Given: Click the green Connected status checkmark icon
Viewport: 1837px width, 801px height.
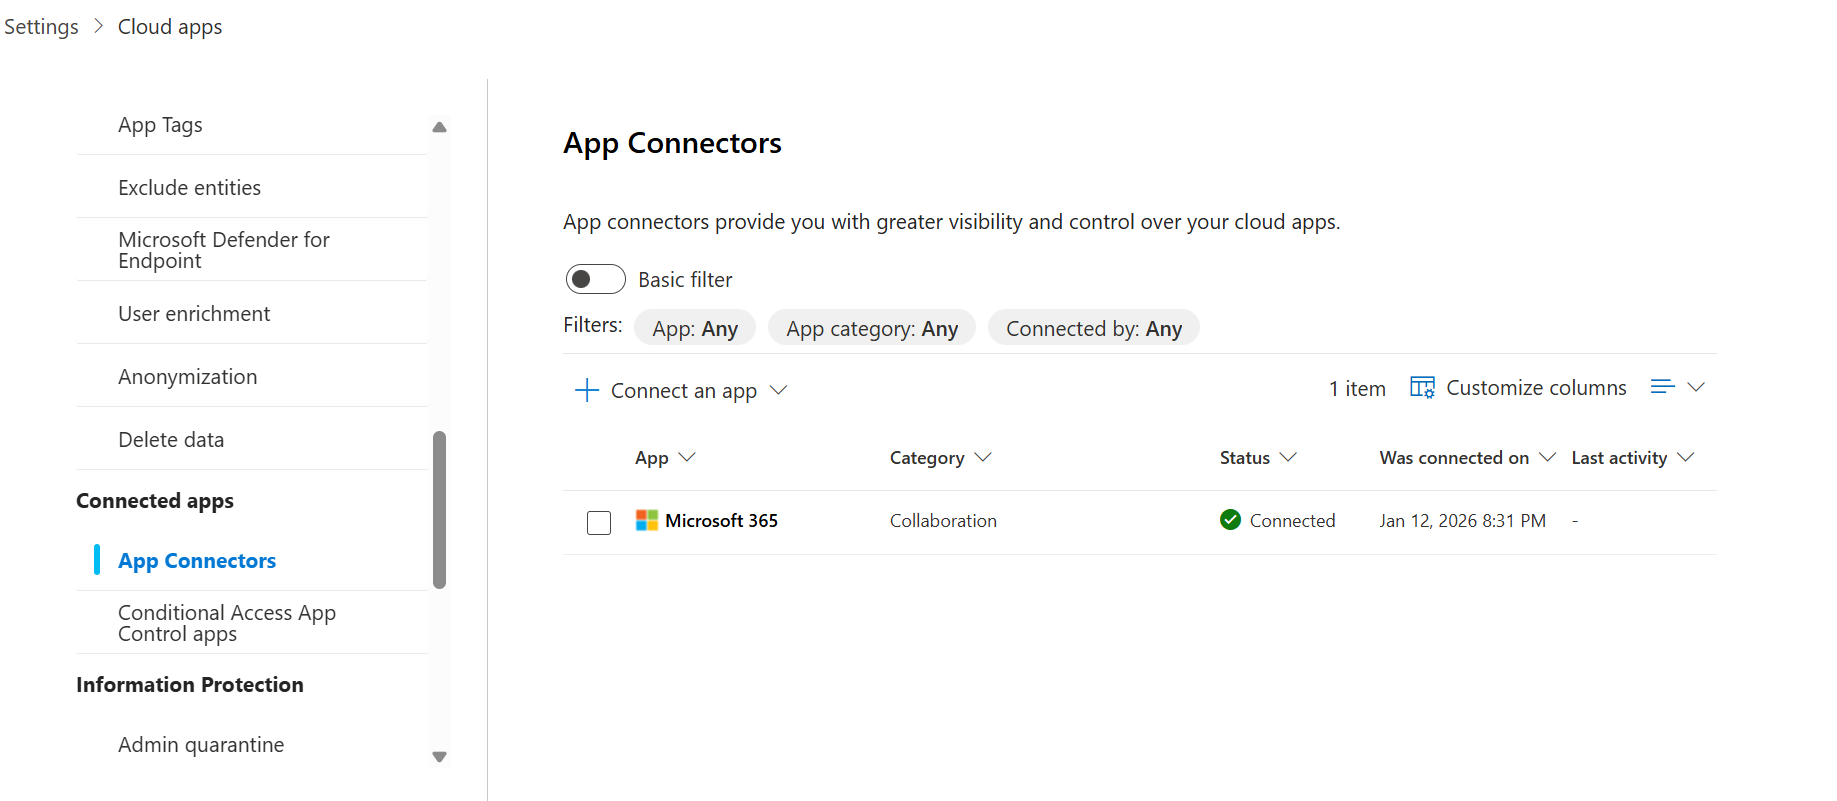Looking at the screenshot, I should 1230,520.
